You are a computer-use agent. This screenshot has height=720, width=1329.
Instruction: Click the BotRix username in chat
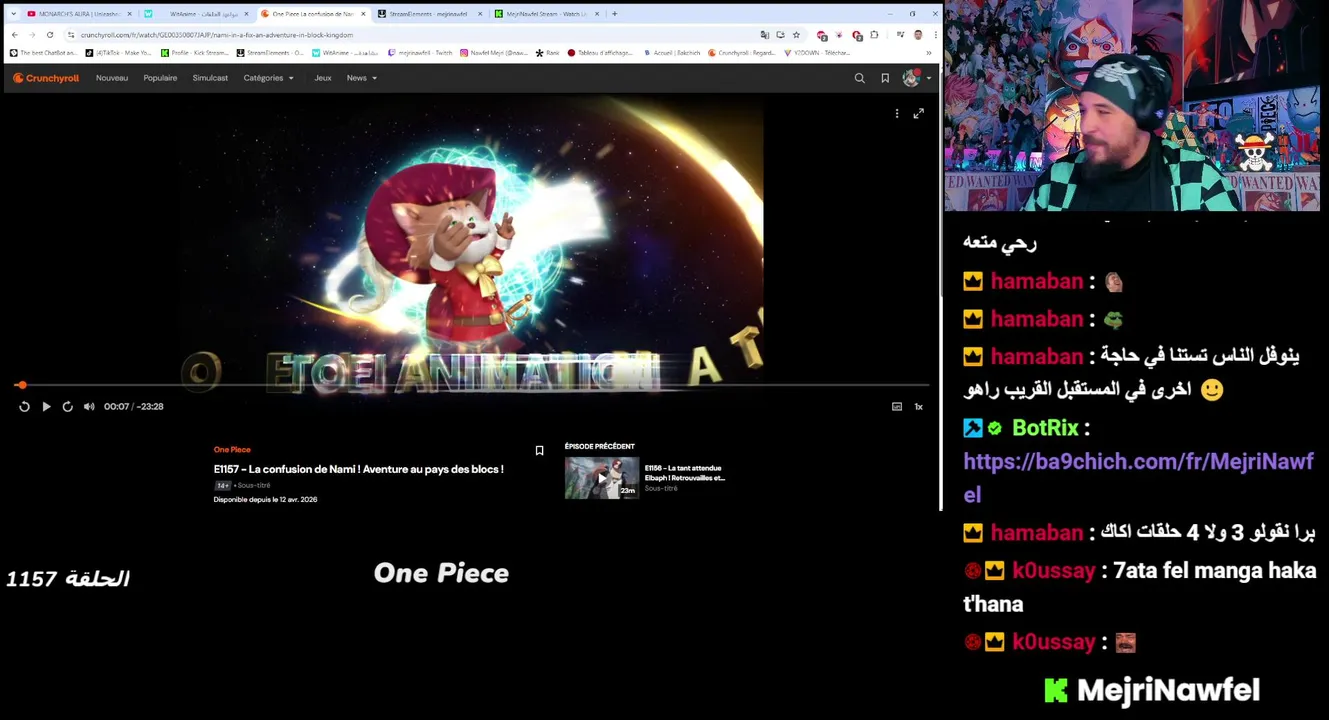click(1045, 428)
